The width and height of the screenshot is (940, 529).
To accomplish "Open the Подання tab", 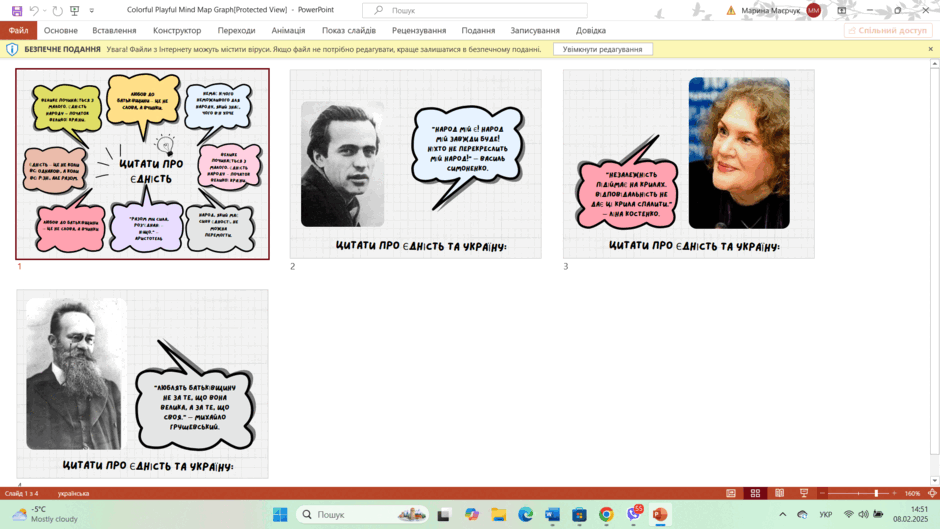I will coord(478,30).
